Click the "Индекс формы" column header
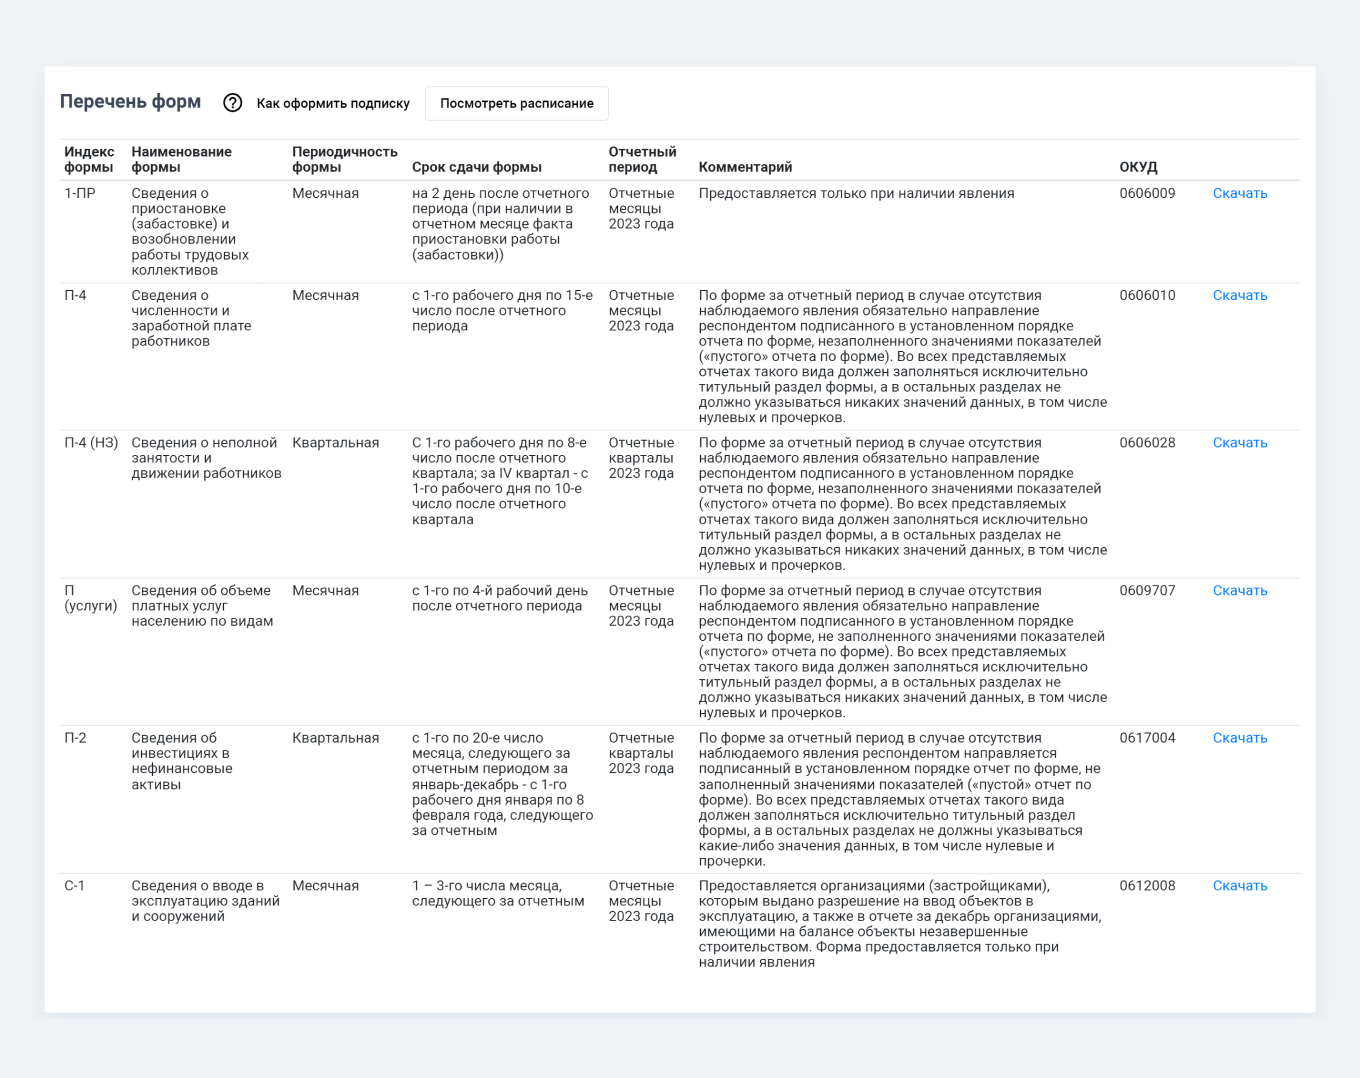The height and width of the screenshot is (1078, 1360). (89, 159)
